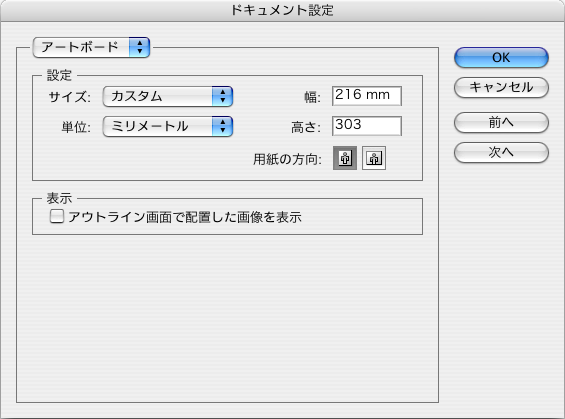Click the blue arrows beside ミリメートル
This screenshot has width=565, height=419.
click(222, 126)
